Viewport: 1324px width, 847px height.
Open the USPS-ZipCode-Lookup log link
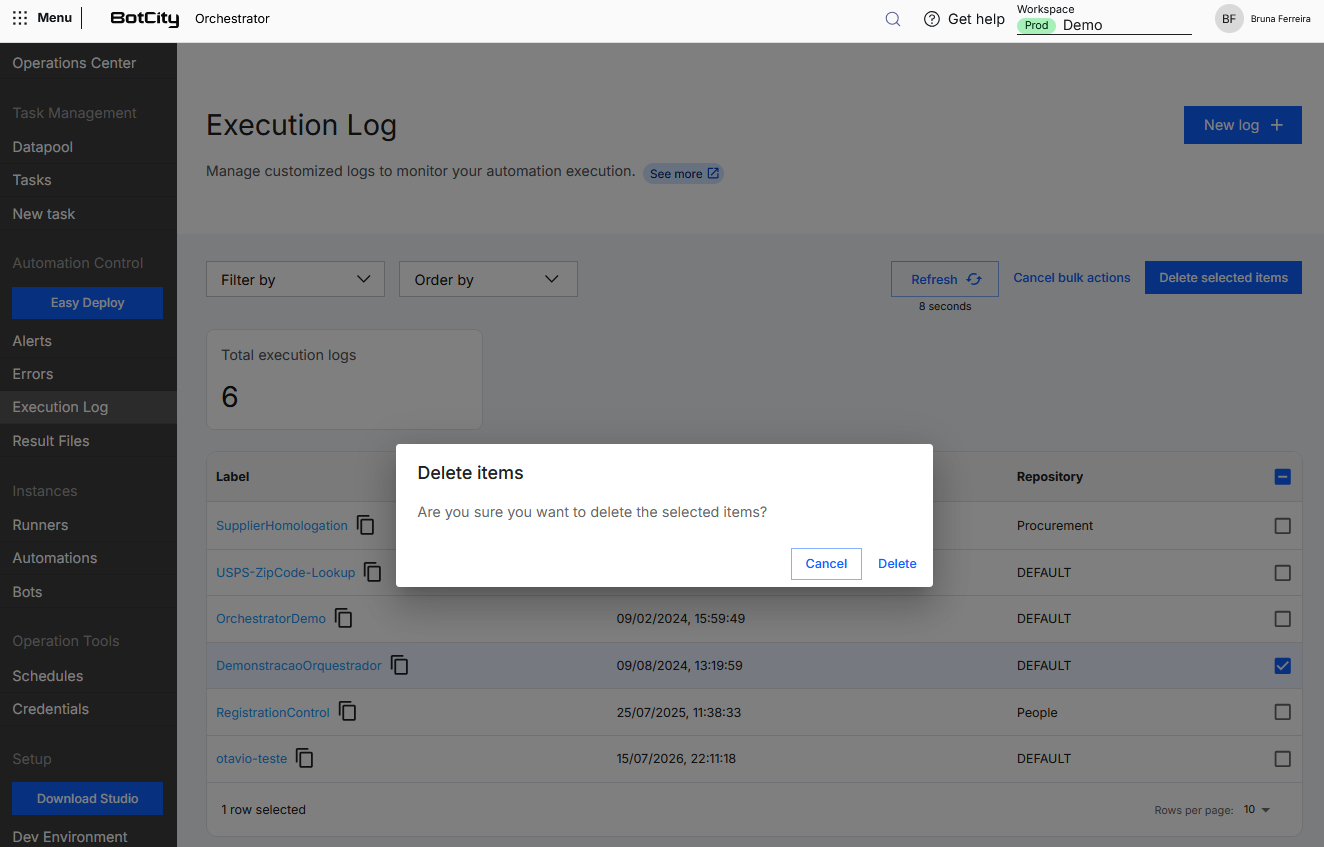click(x=286, y=572)
